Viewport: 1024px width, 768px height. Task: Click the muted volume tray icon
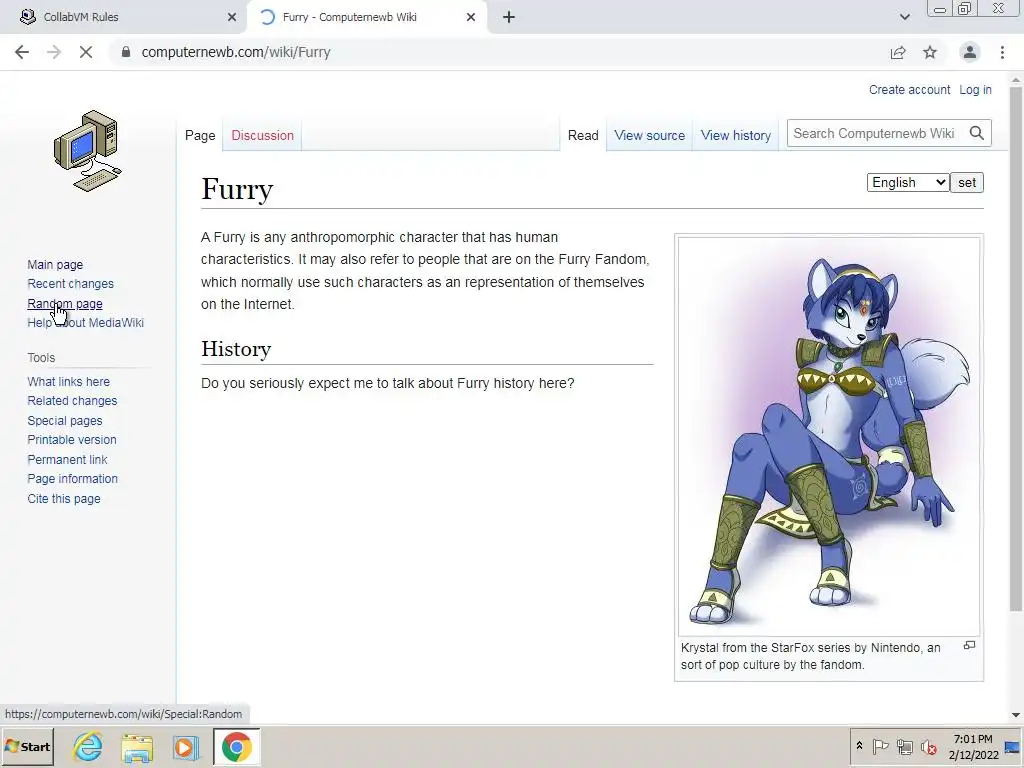928,746
